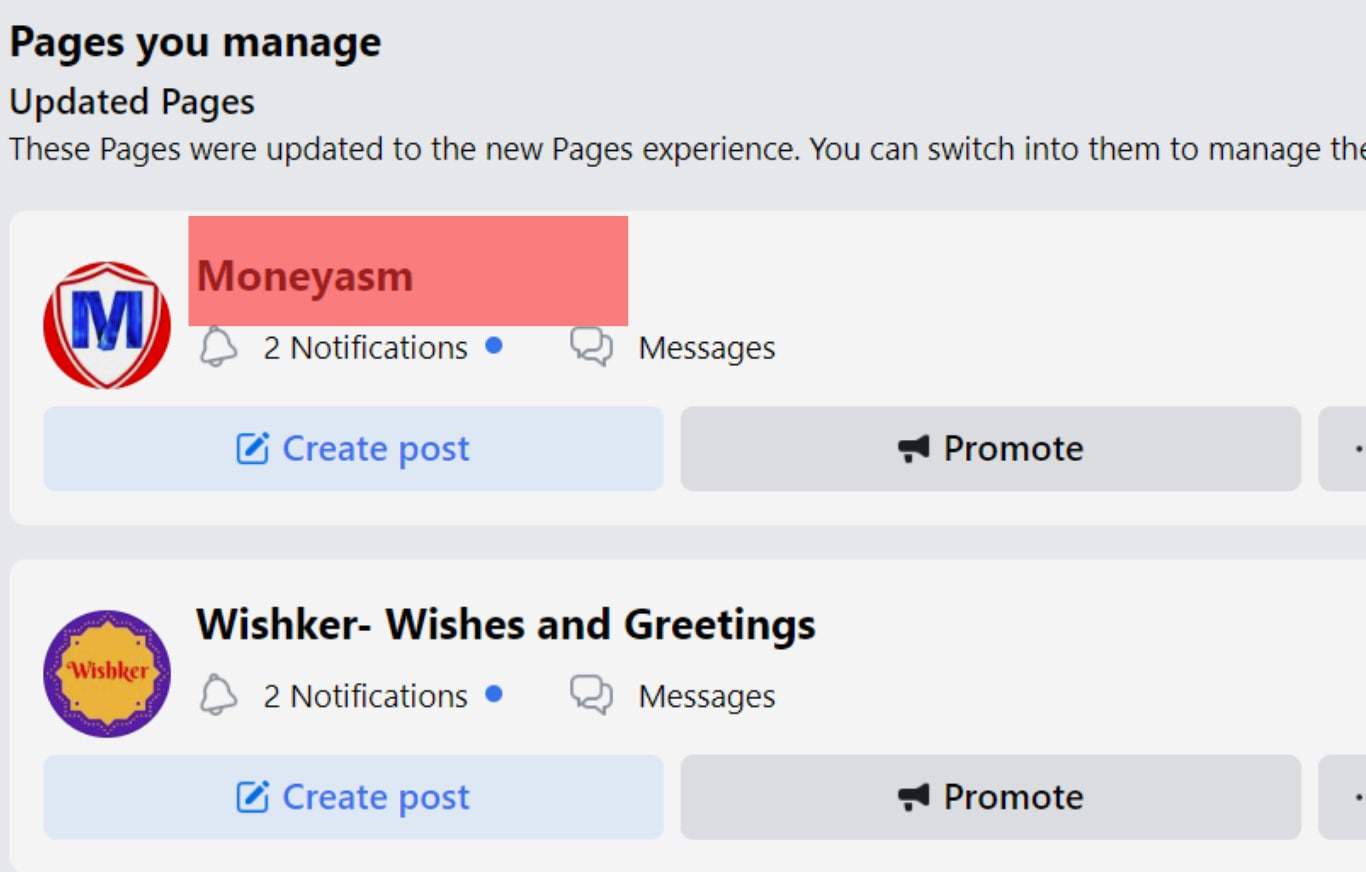Click the bell icon under Wishker
Image resolution: width=1366 pixels, height=872 pixels.
219,695
